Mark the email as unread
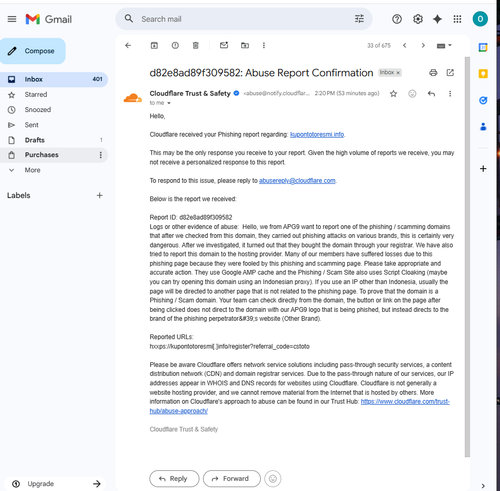 (x=224, y=45)
